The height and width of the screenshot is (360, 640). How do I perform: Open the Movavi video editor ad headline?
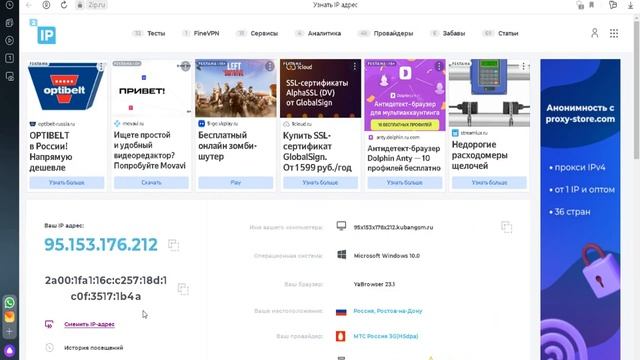(149, 150)
